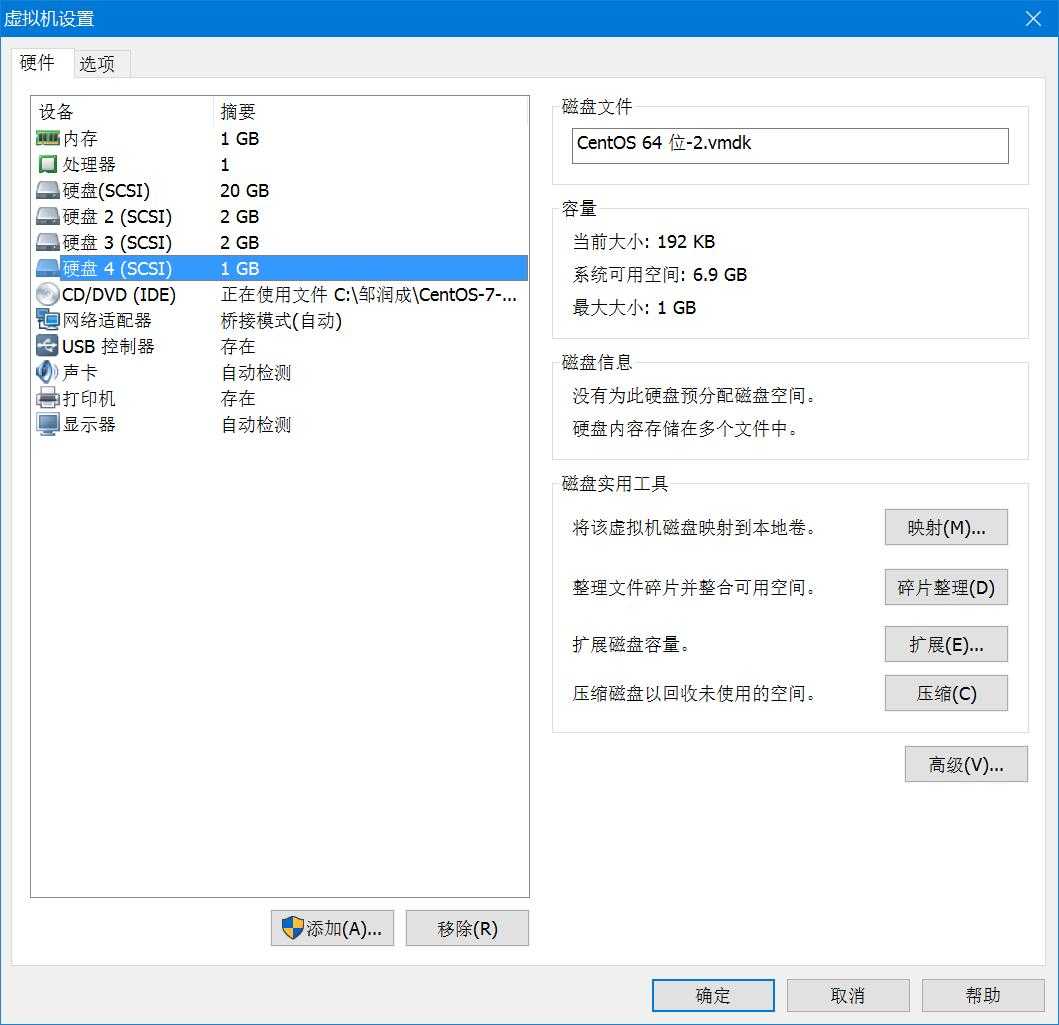1059x1025 pixels.
Task: Click inside the disk file name field
Action: pyautogui.click(x=790, y=146)
